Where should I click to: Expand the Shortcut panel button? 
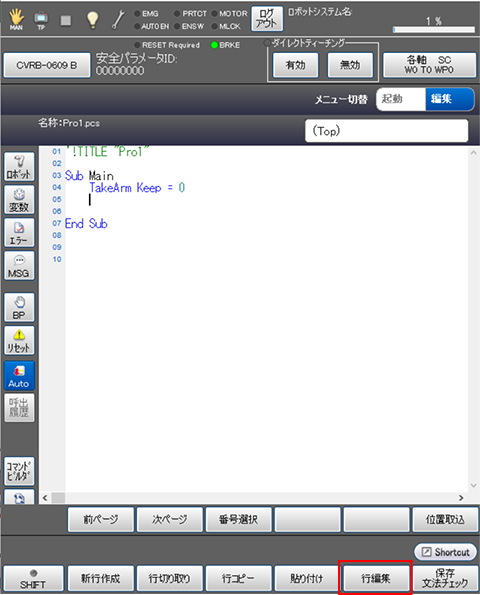445,552
